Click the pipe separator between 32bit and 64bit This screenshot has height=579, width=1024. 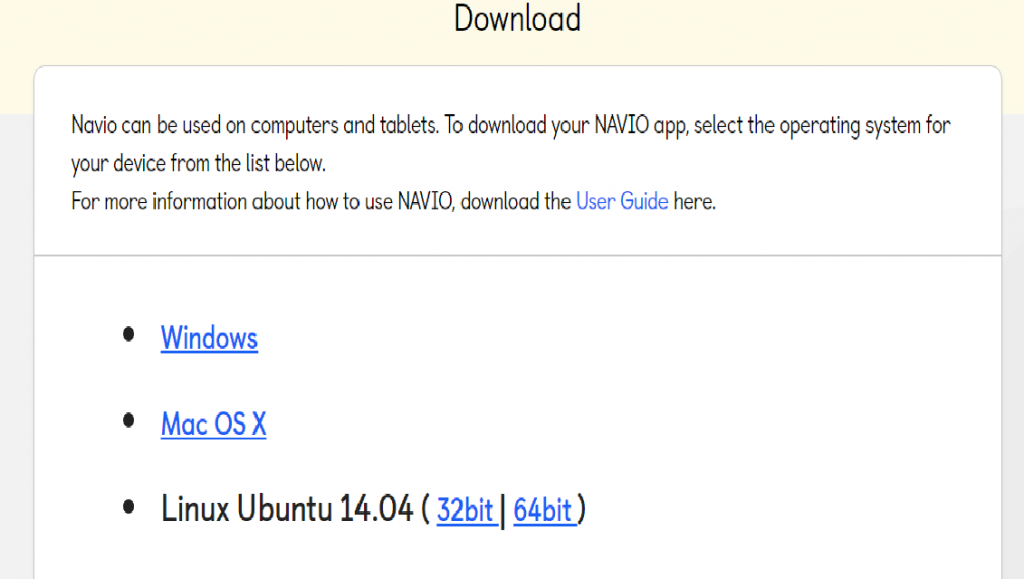(504, 511)
